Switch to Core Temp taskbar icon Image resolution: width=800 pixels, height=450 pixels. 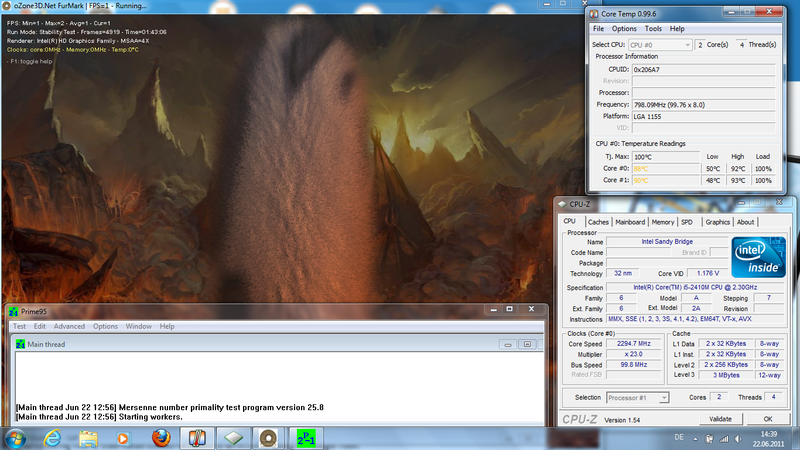pos(197,438)
